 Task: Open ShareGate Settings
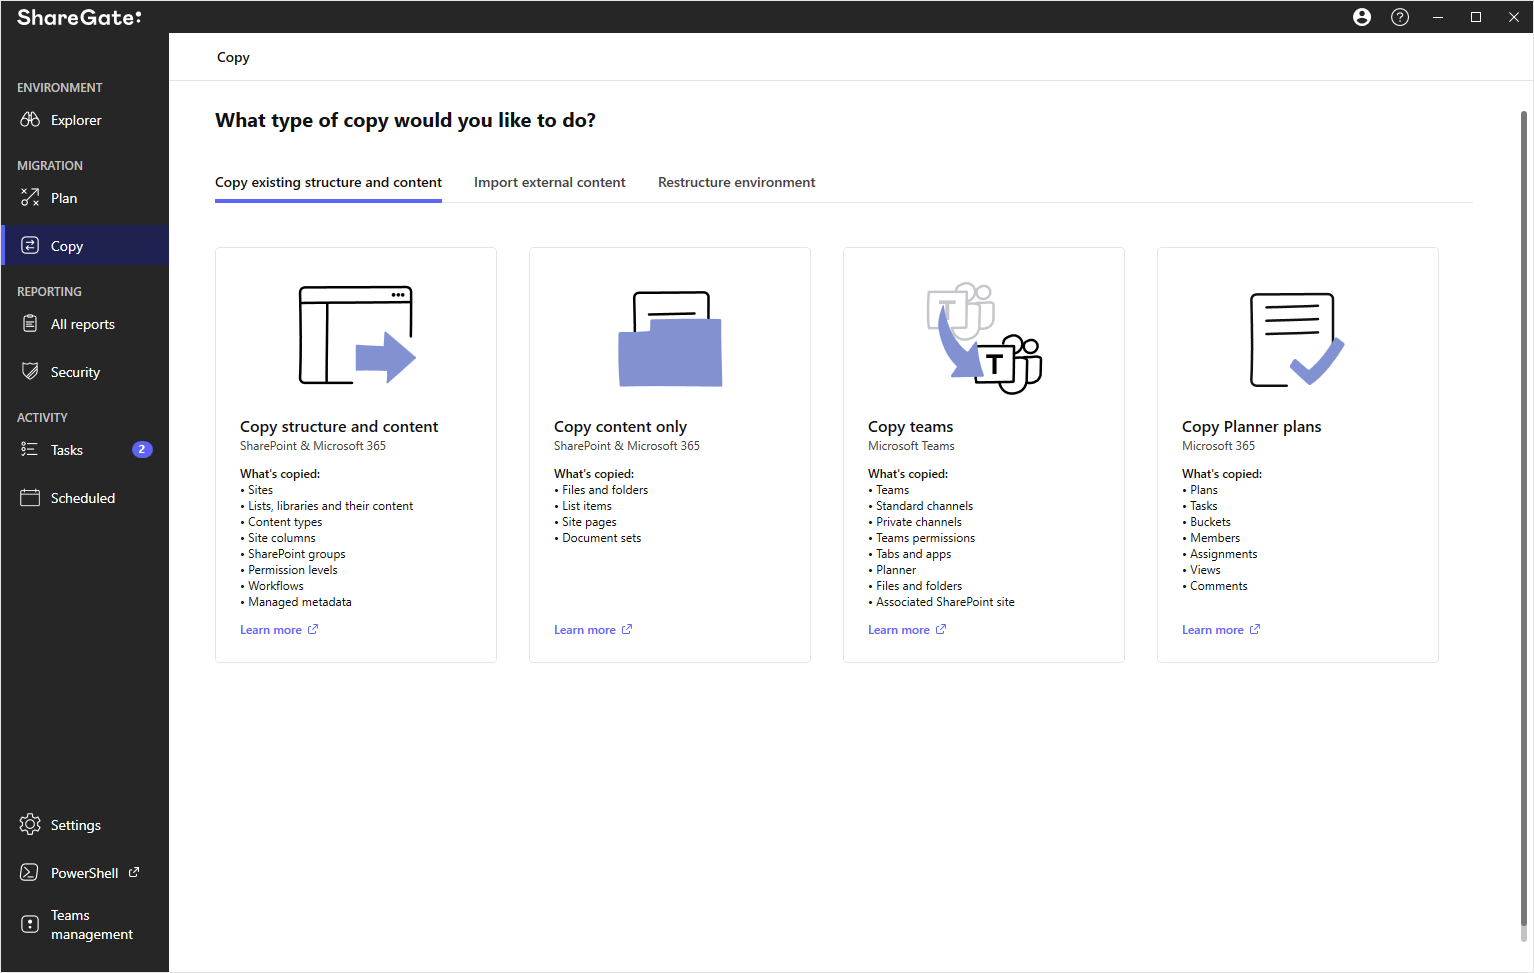point(75,824)
